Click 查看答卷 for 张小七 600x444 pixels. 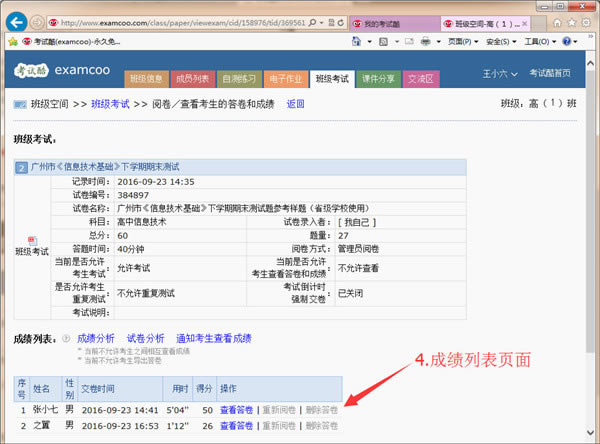pyautogui.click(x=236, y=410)
